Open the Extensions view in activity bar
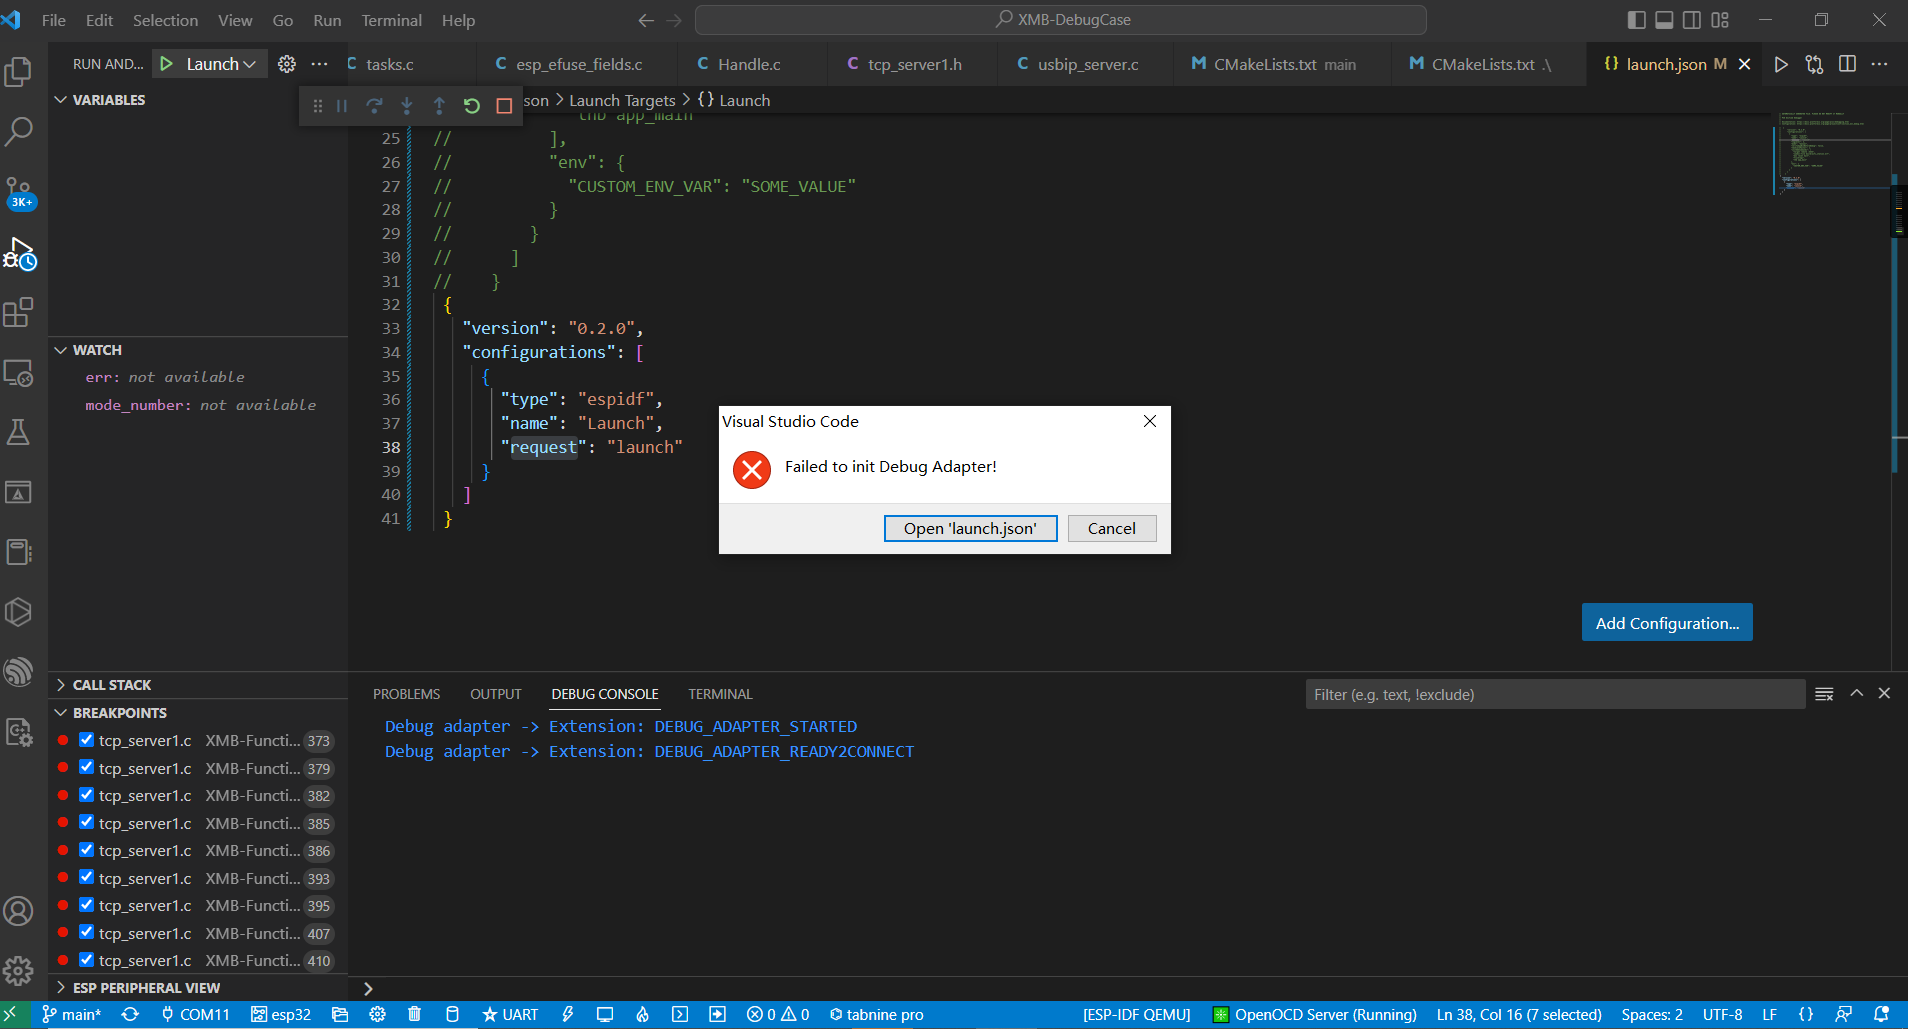This screenshot has height=1029, width=1908. click(19, 312)
